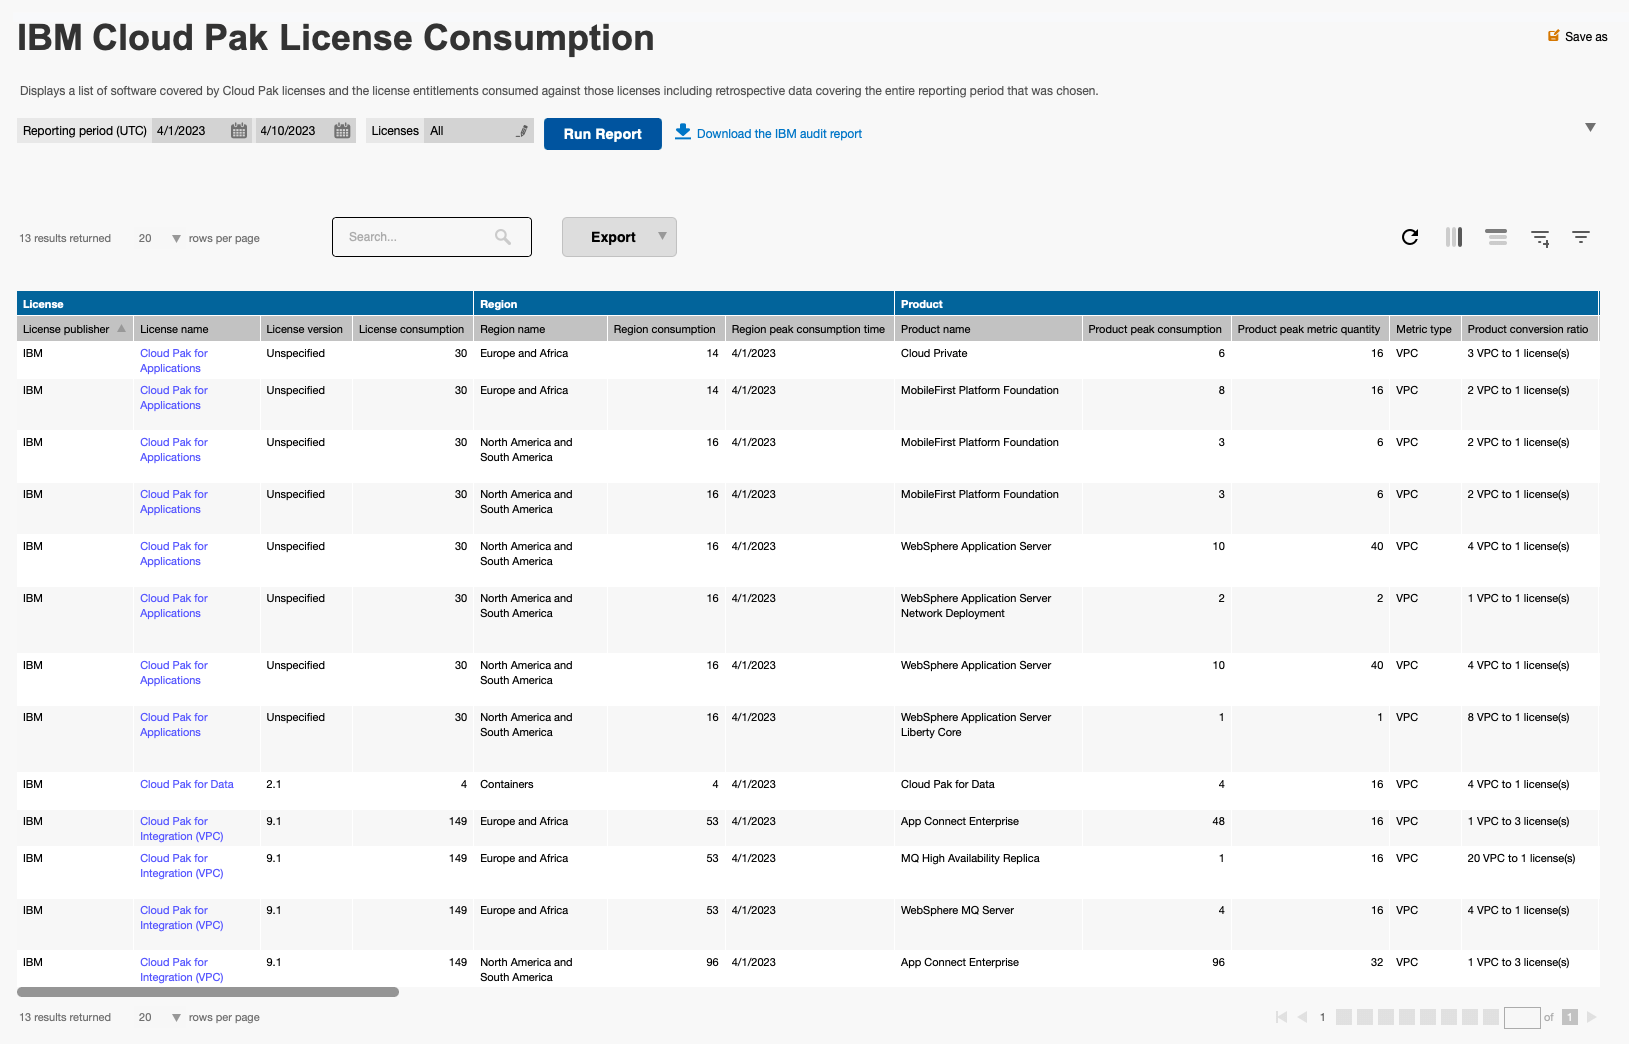The image size is (1629, 1044).
Task: Open the Cloud Pak for Data license link
Action: coord(186,784)
